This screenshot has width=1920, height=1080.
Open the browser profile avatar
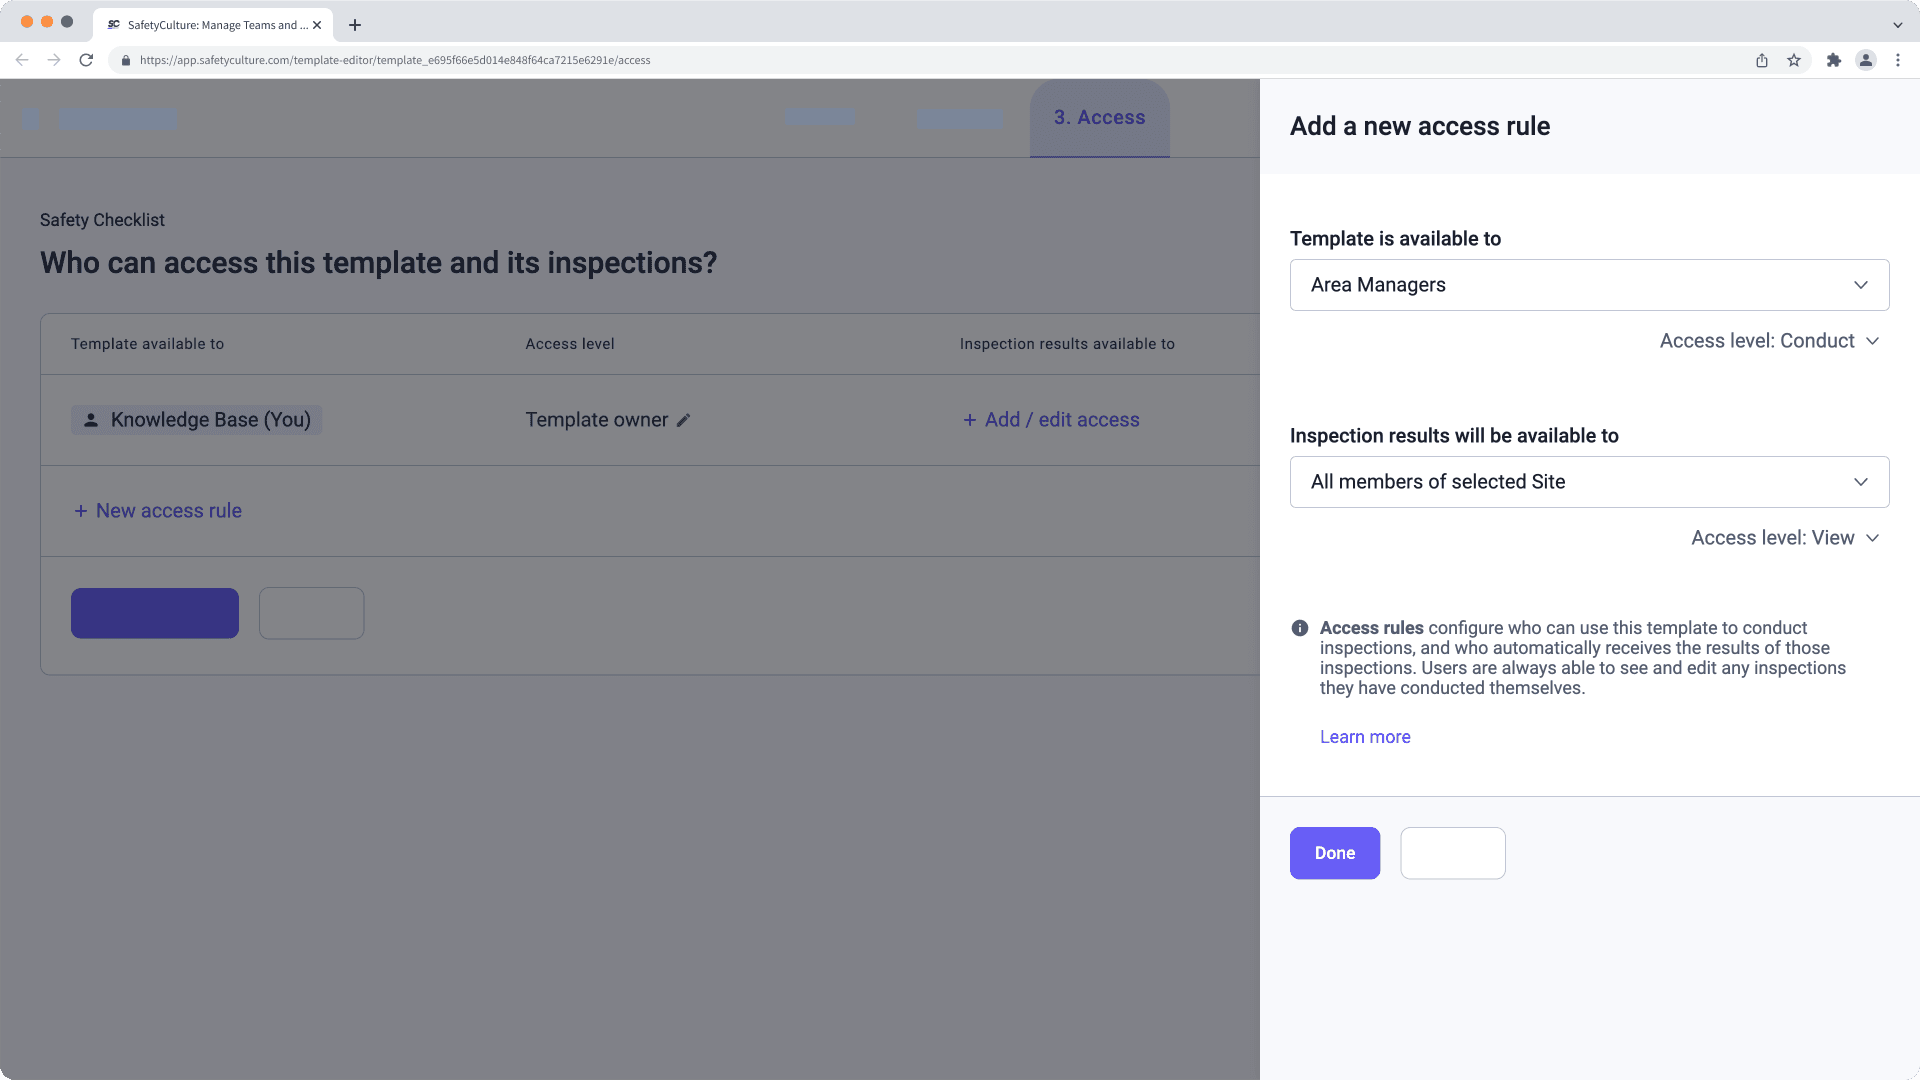click(1866, 60)
